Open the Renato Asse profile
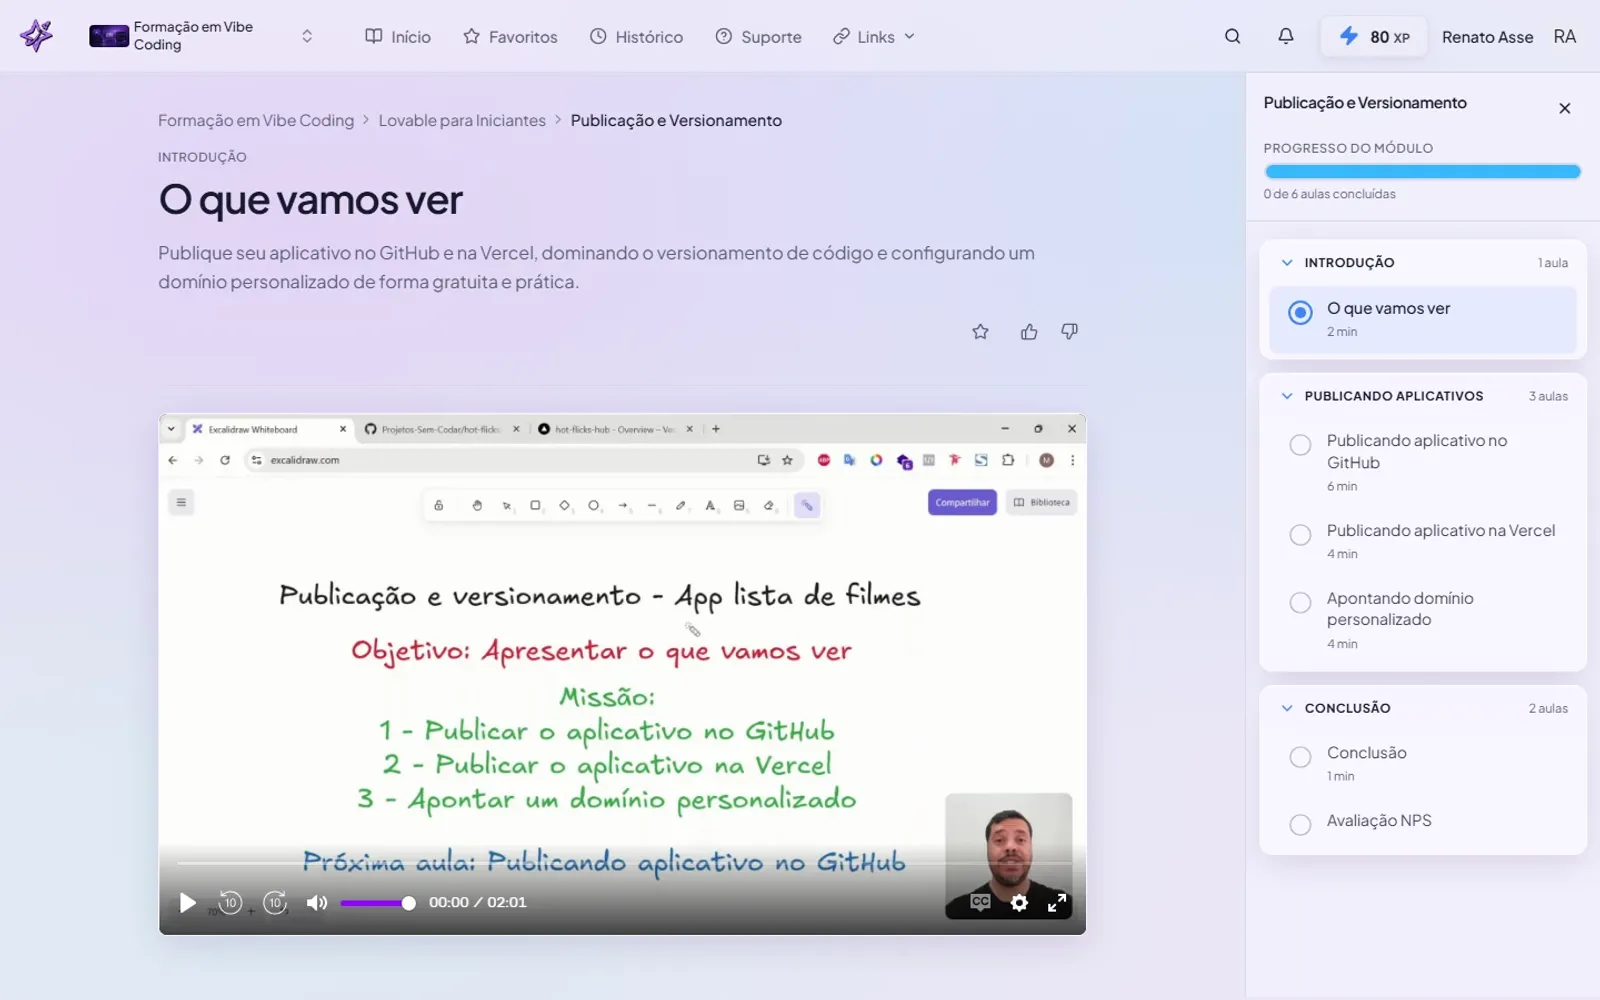Viewport: 1600px width, 1000px height. pyautogui.click(x=1487, y=37)
